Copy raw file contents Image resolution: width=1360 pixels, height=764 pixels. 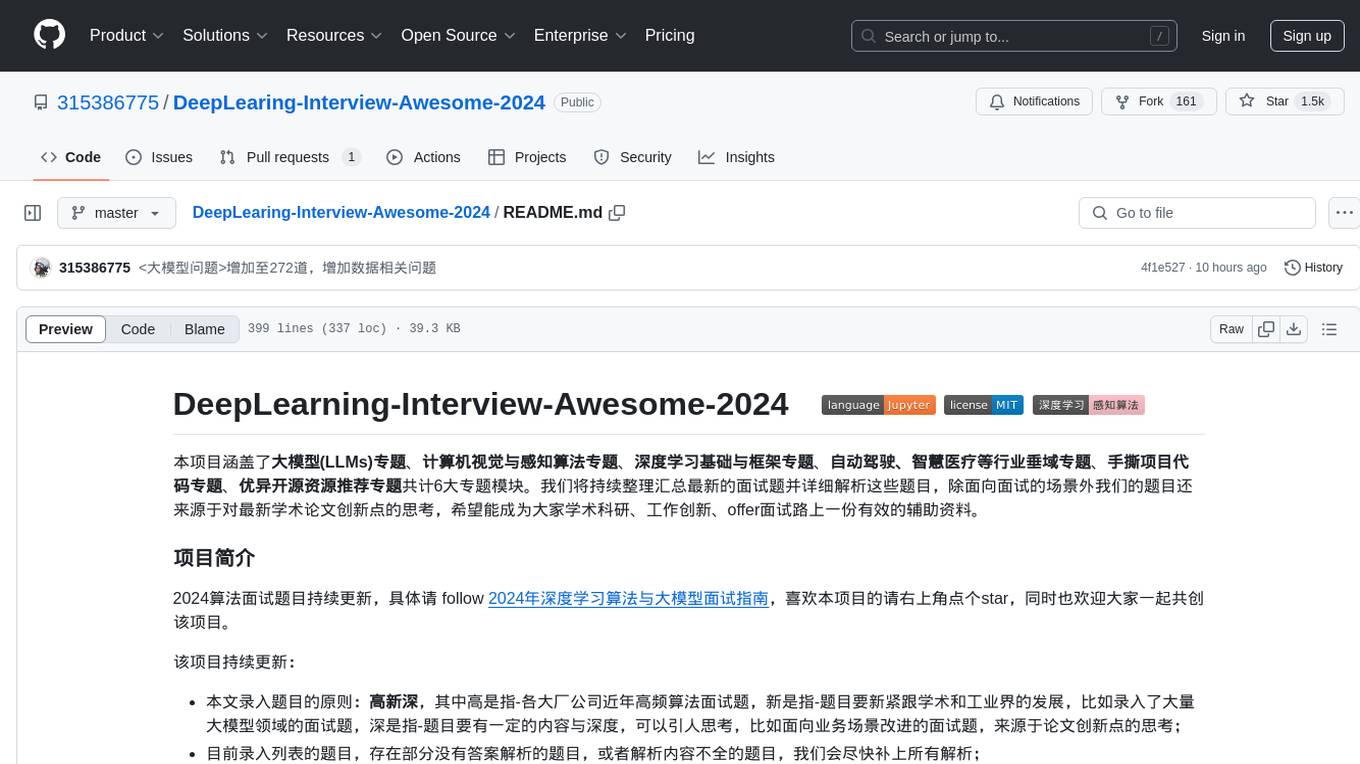coord(1266,329)
